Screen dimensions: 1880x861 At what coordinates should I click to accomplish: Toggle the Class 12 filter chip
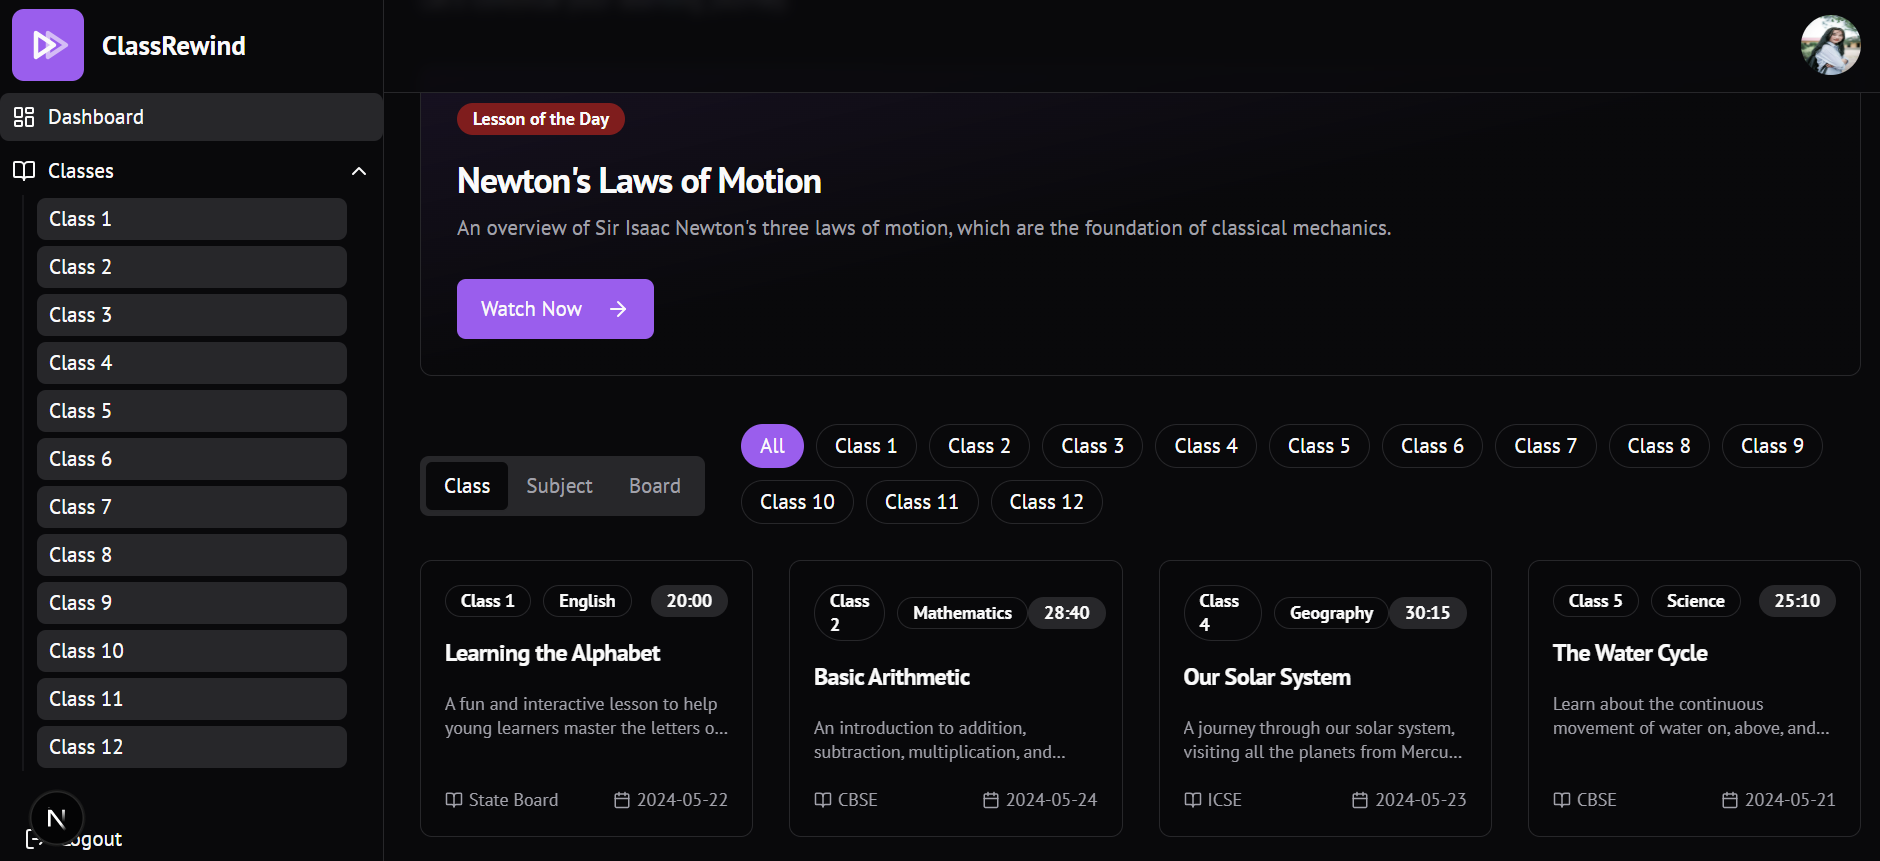tap(1046, 502)
